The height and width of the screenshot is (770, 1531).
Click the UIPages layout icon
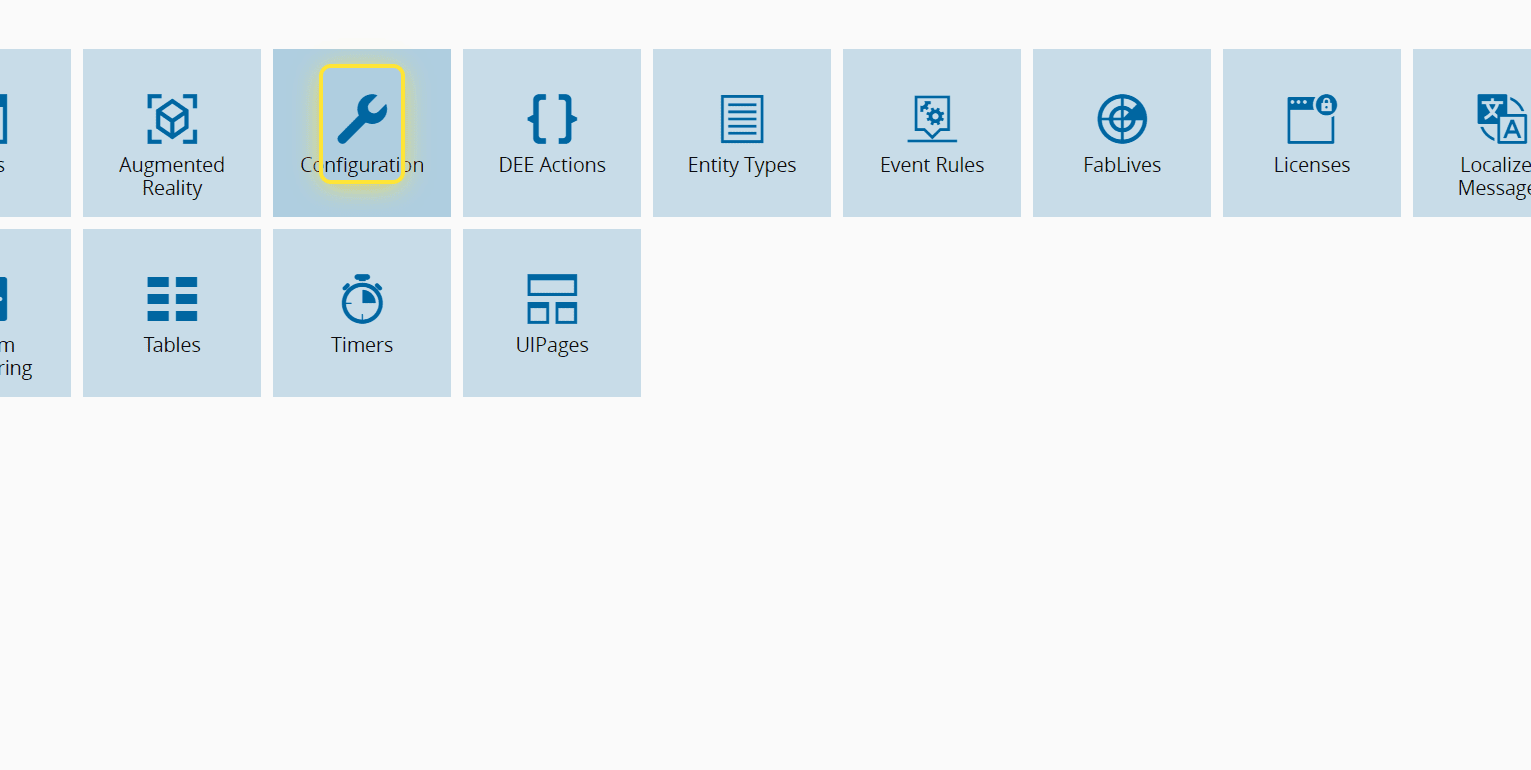pos(552,299)
